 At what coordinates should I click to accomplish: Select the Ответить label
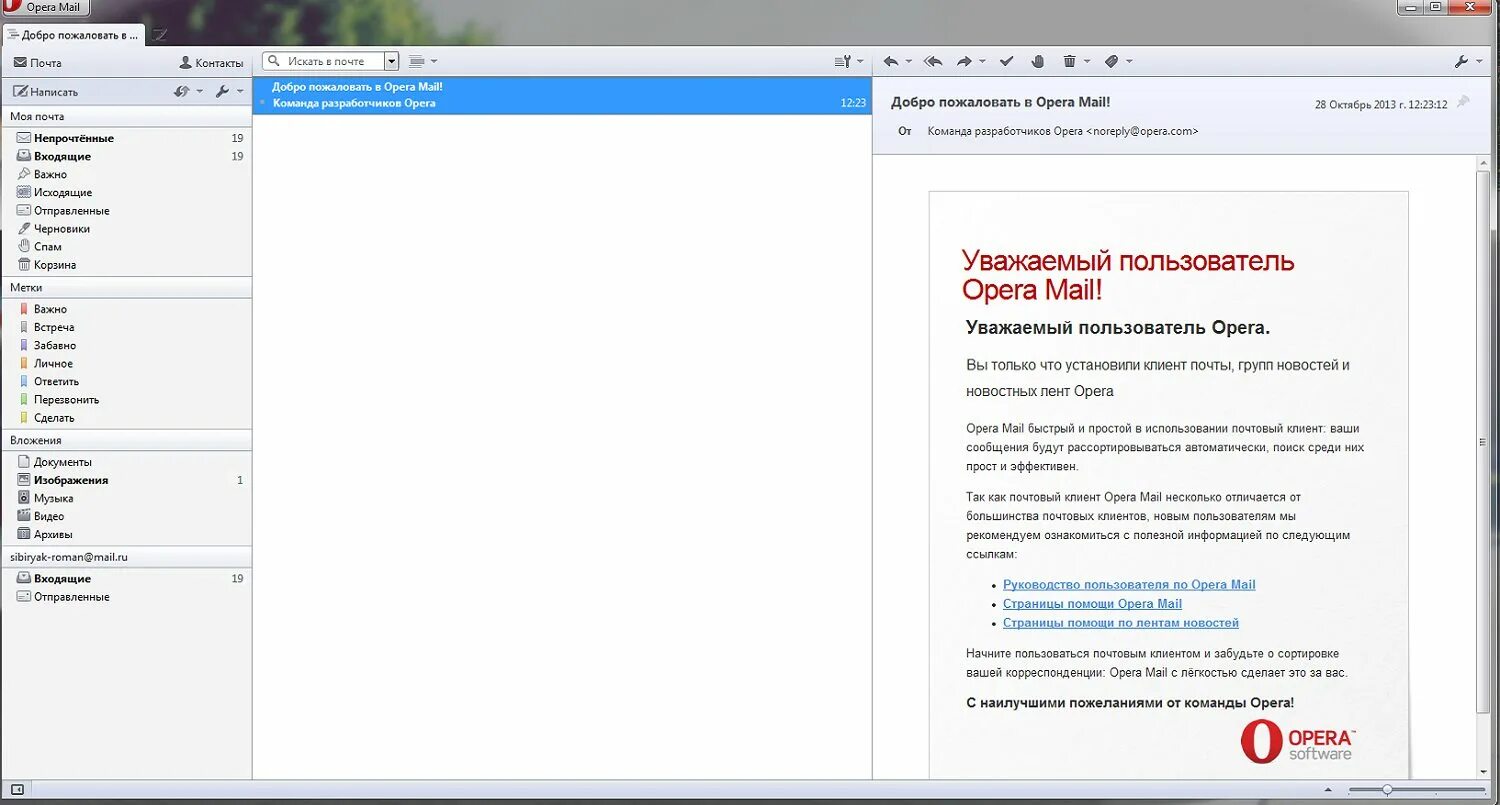[126, 381]
